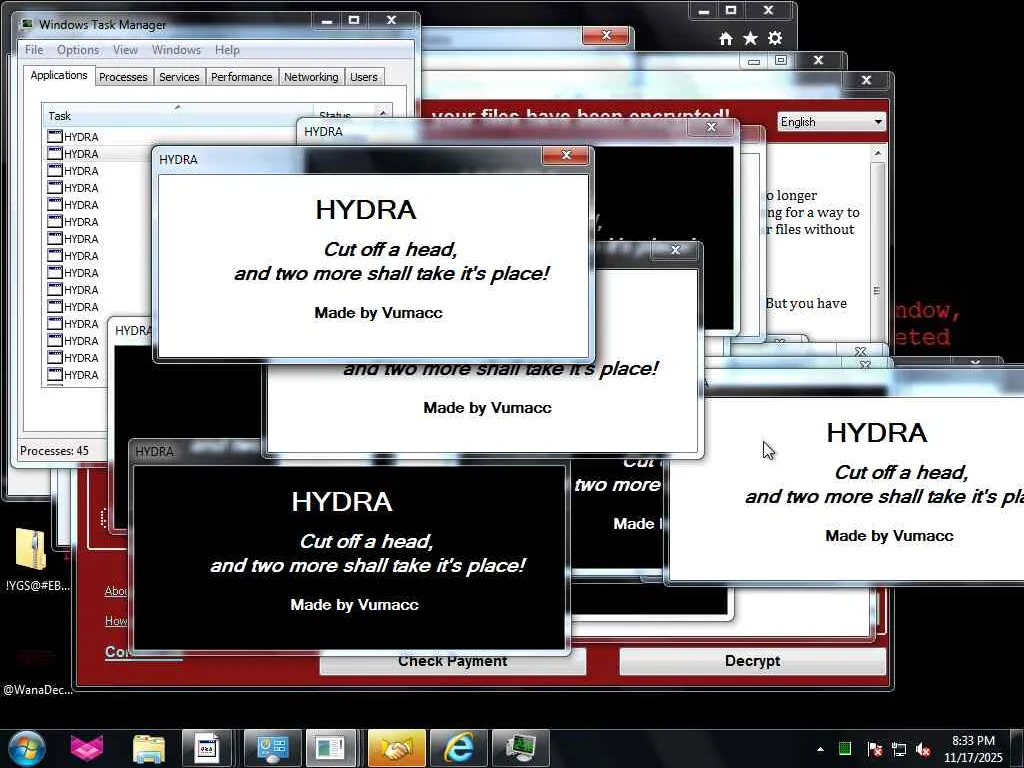Switch to the Networking tab
This screenshot has width=1024, height=768.
pos(311,77)
